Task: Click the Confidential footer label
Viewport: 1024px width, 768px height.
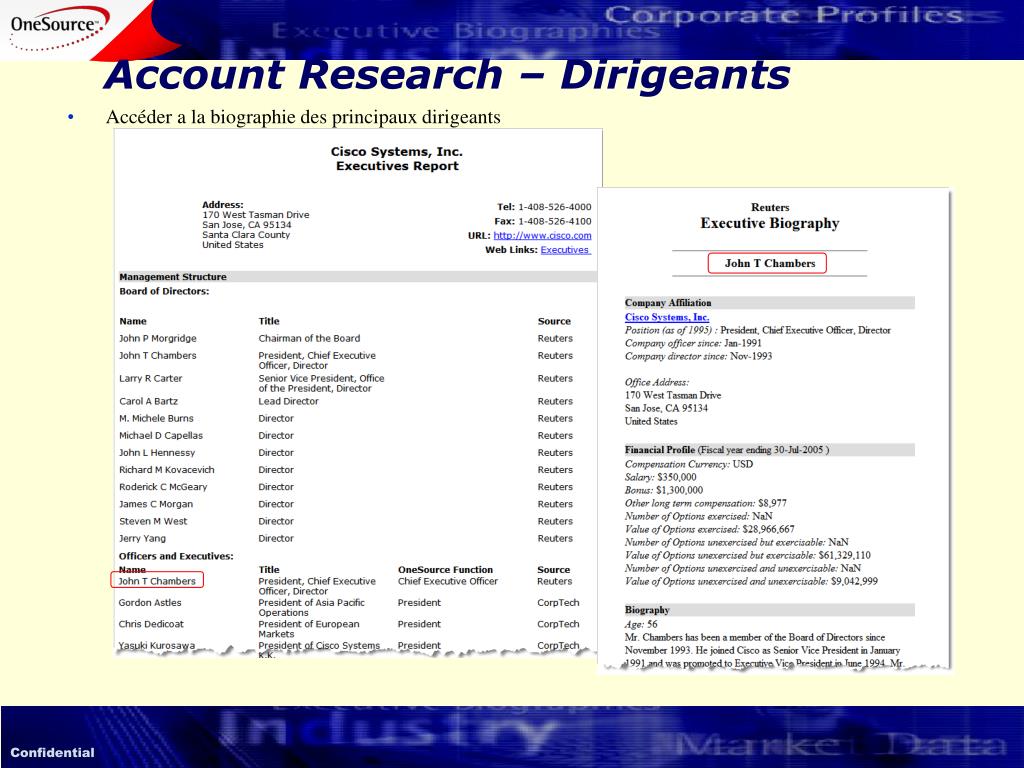Action: tap(52, 752)
